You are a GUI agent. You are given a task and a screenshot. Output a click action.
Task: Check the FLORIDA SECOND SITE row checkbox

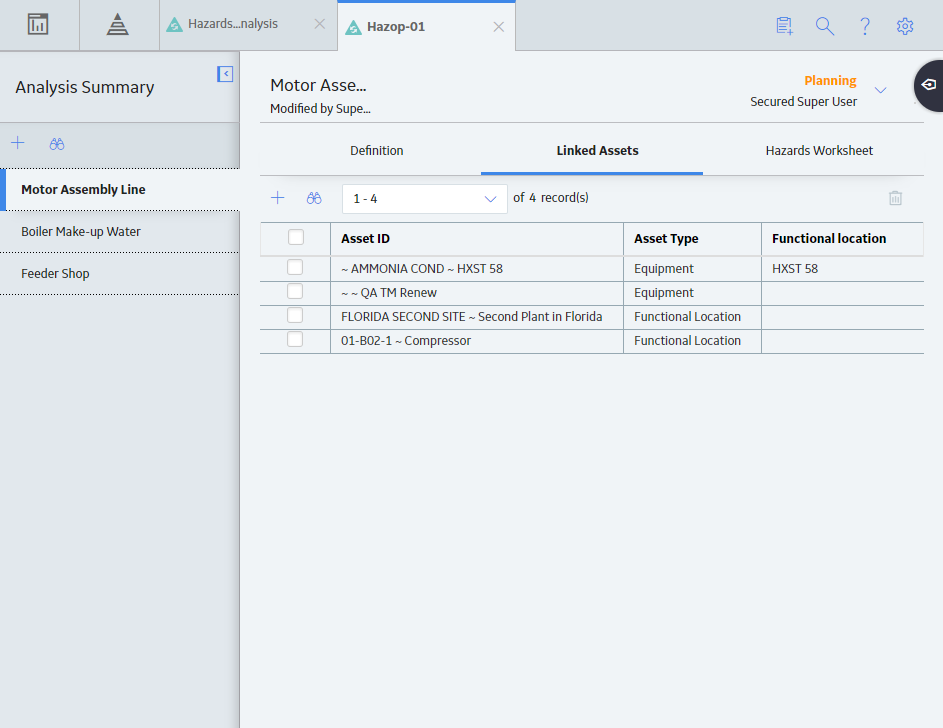[295, 316]
